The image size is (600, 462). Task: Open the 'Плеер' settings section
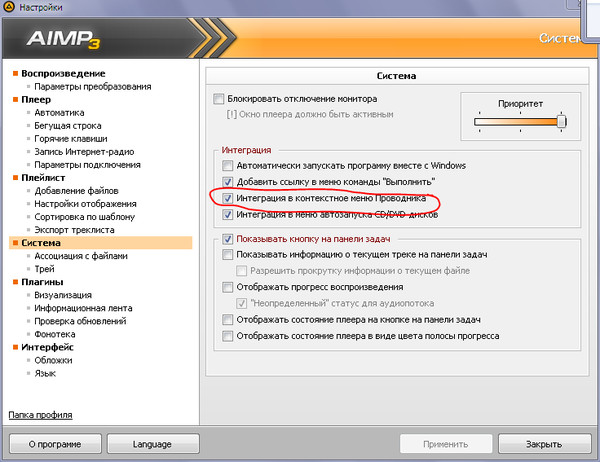click(x=36, y=100)
